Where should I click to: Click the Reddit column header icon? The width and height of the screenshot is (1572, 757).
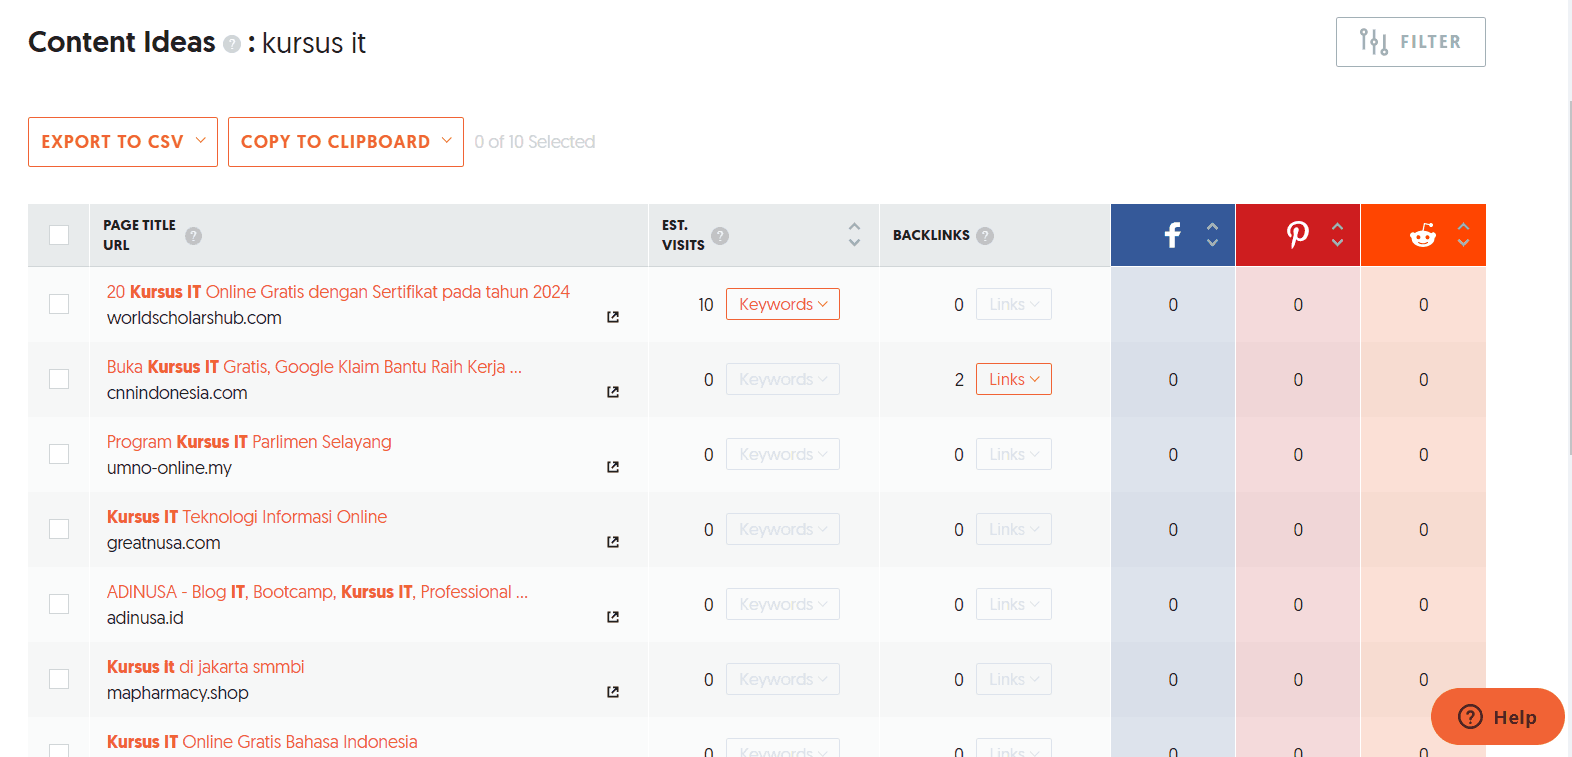pyautogui.click(x=1422, y=235)
